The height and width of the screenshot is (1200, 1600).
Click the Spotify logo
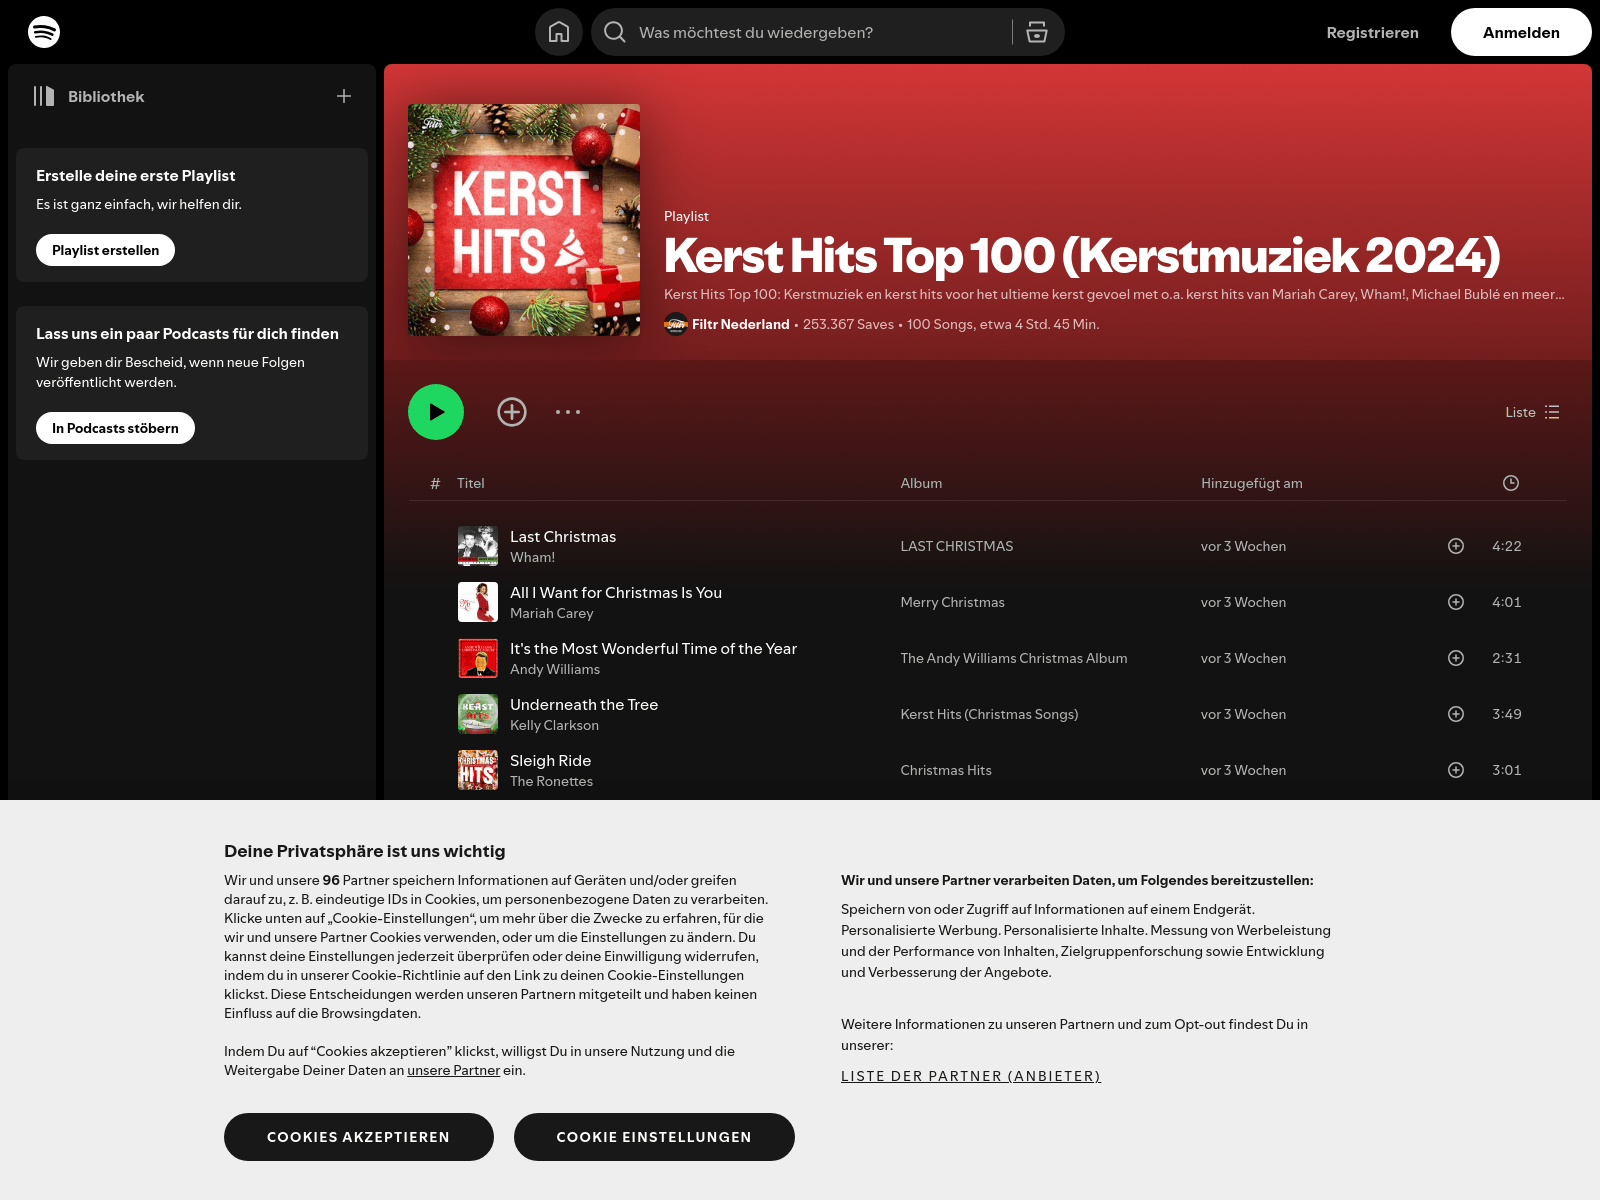click(44, 32)
